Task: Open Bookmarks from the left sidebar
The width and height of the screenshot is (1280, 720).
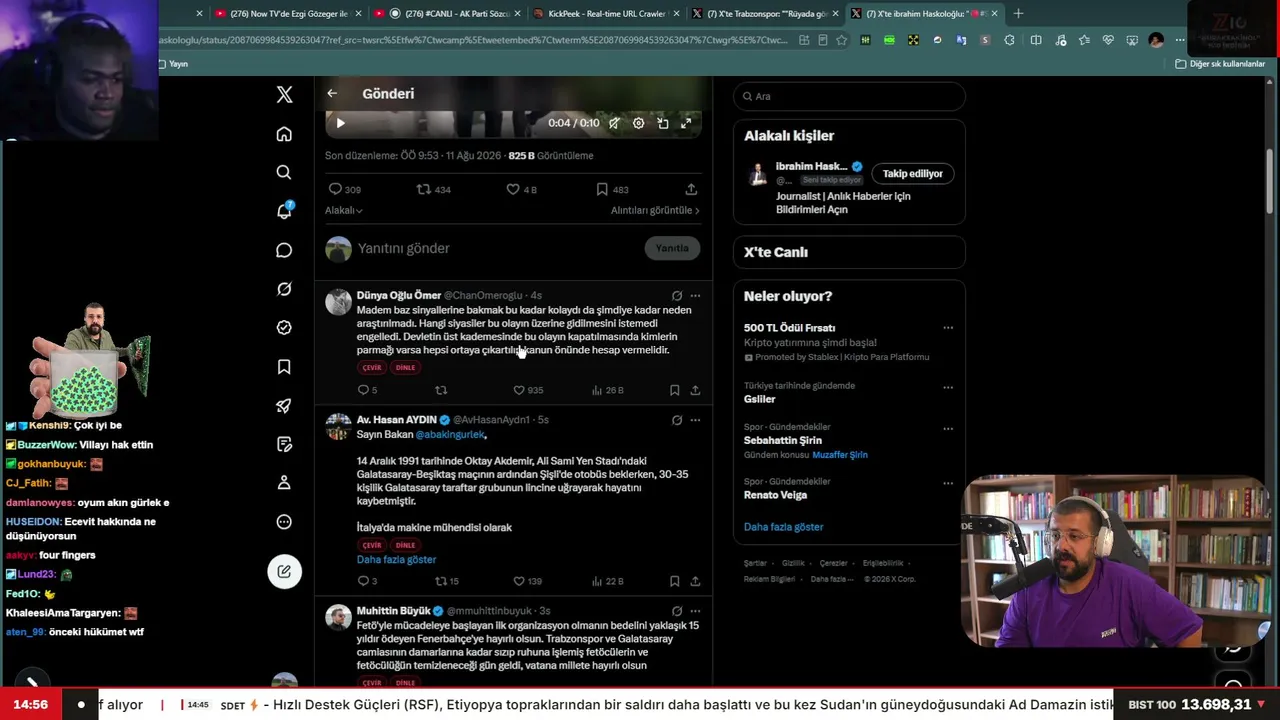Action: click(284, 367)
